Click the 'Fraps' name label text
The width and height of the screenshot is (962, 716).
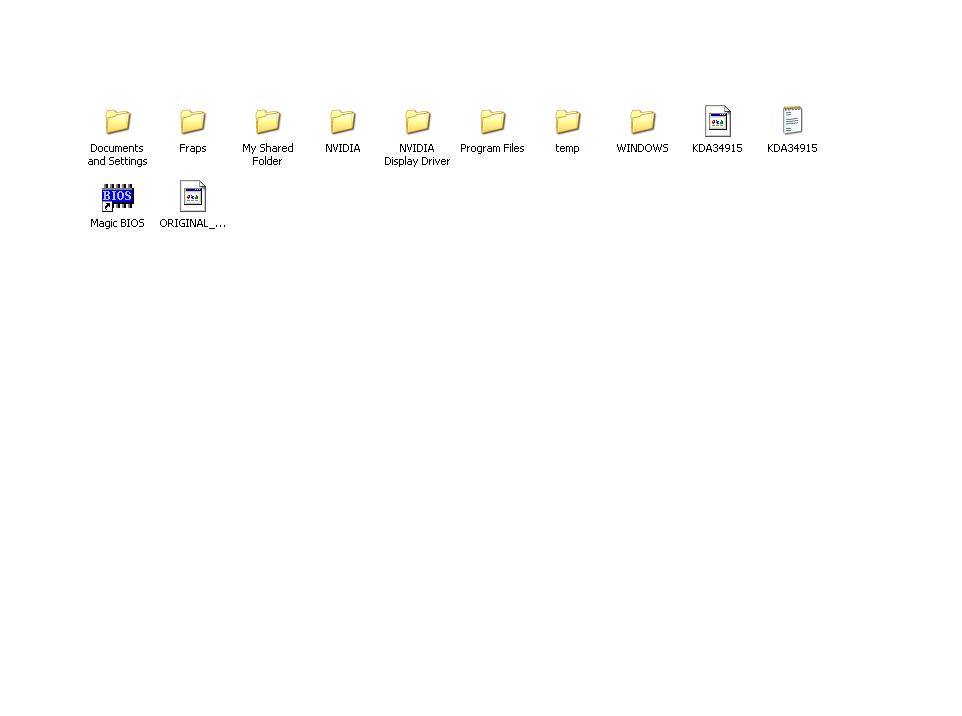pos(192,149)
